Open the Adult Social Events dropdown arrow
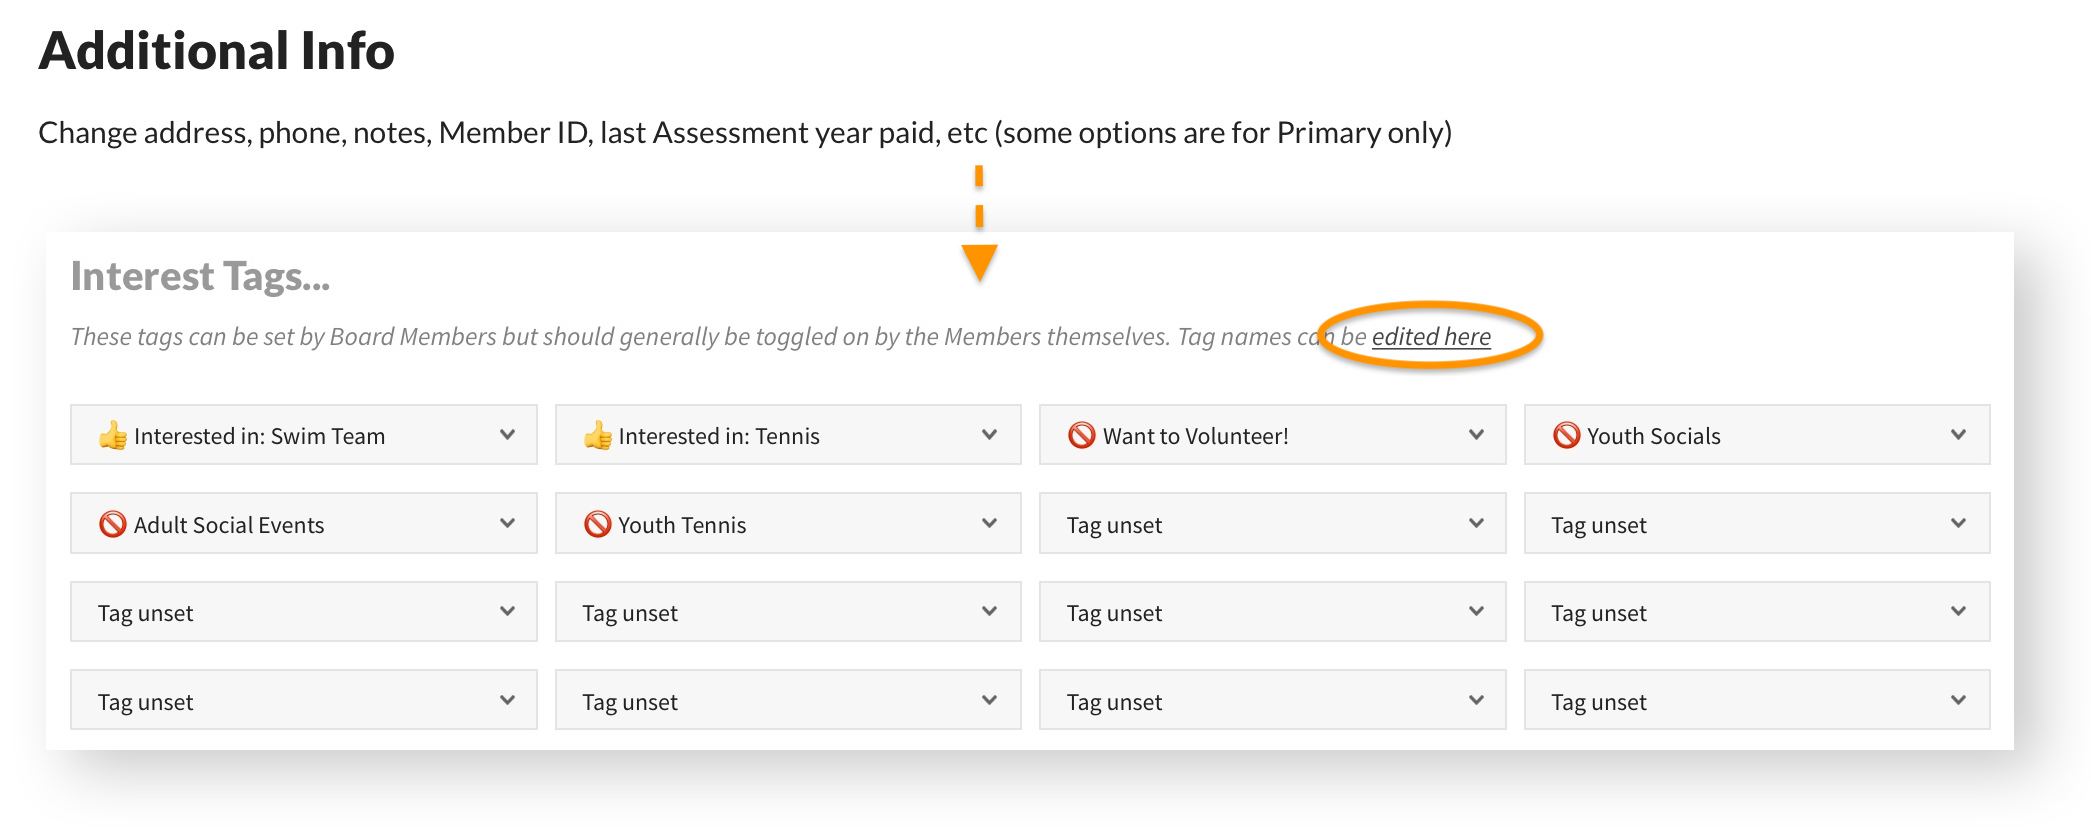This screenshot has height=836, width=2091. [507, 524]
